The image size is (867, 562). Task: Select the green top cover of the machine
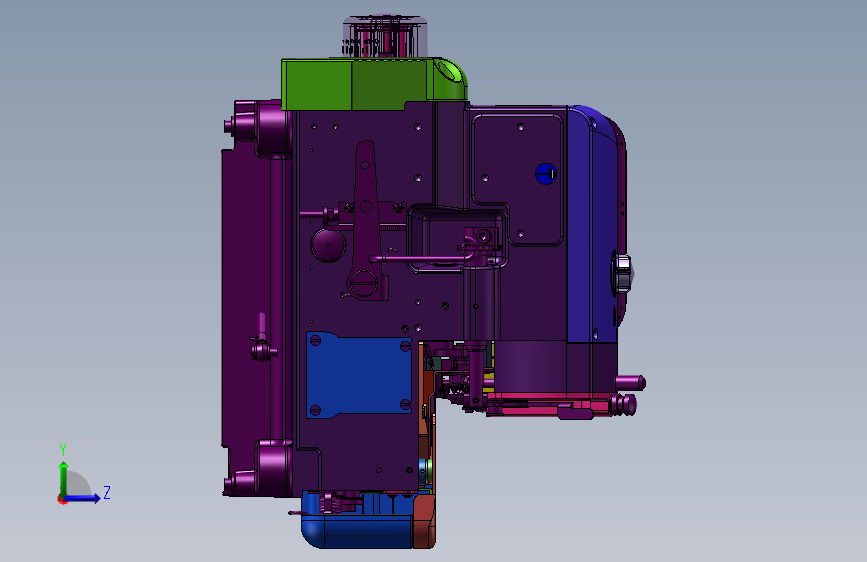374,84
